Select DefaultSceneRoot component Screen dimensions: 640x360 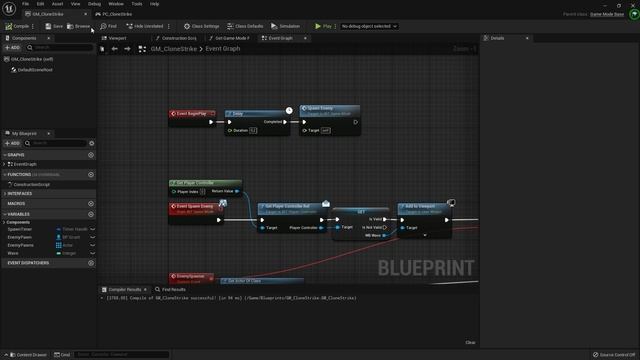[32, 70]
